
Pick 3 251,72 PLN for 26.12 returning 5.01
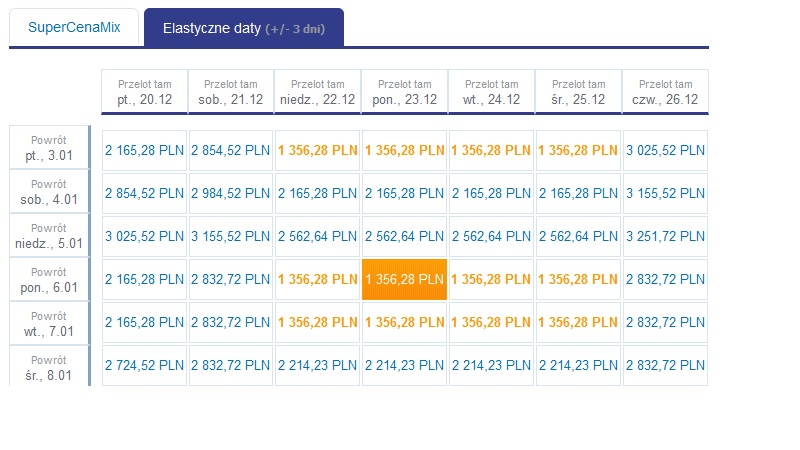pos(665,236)
